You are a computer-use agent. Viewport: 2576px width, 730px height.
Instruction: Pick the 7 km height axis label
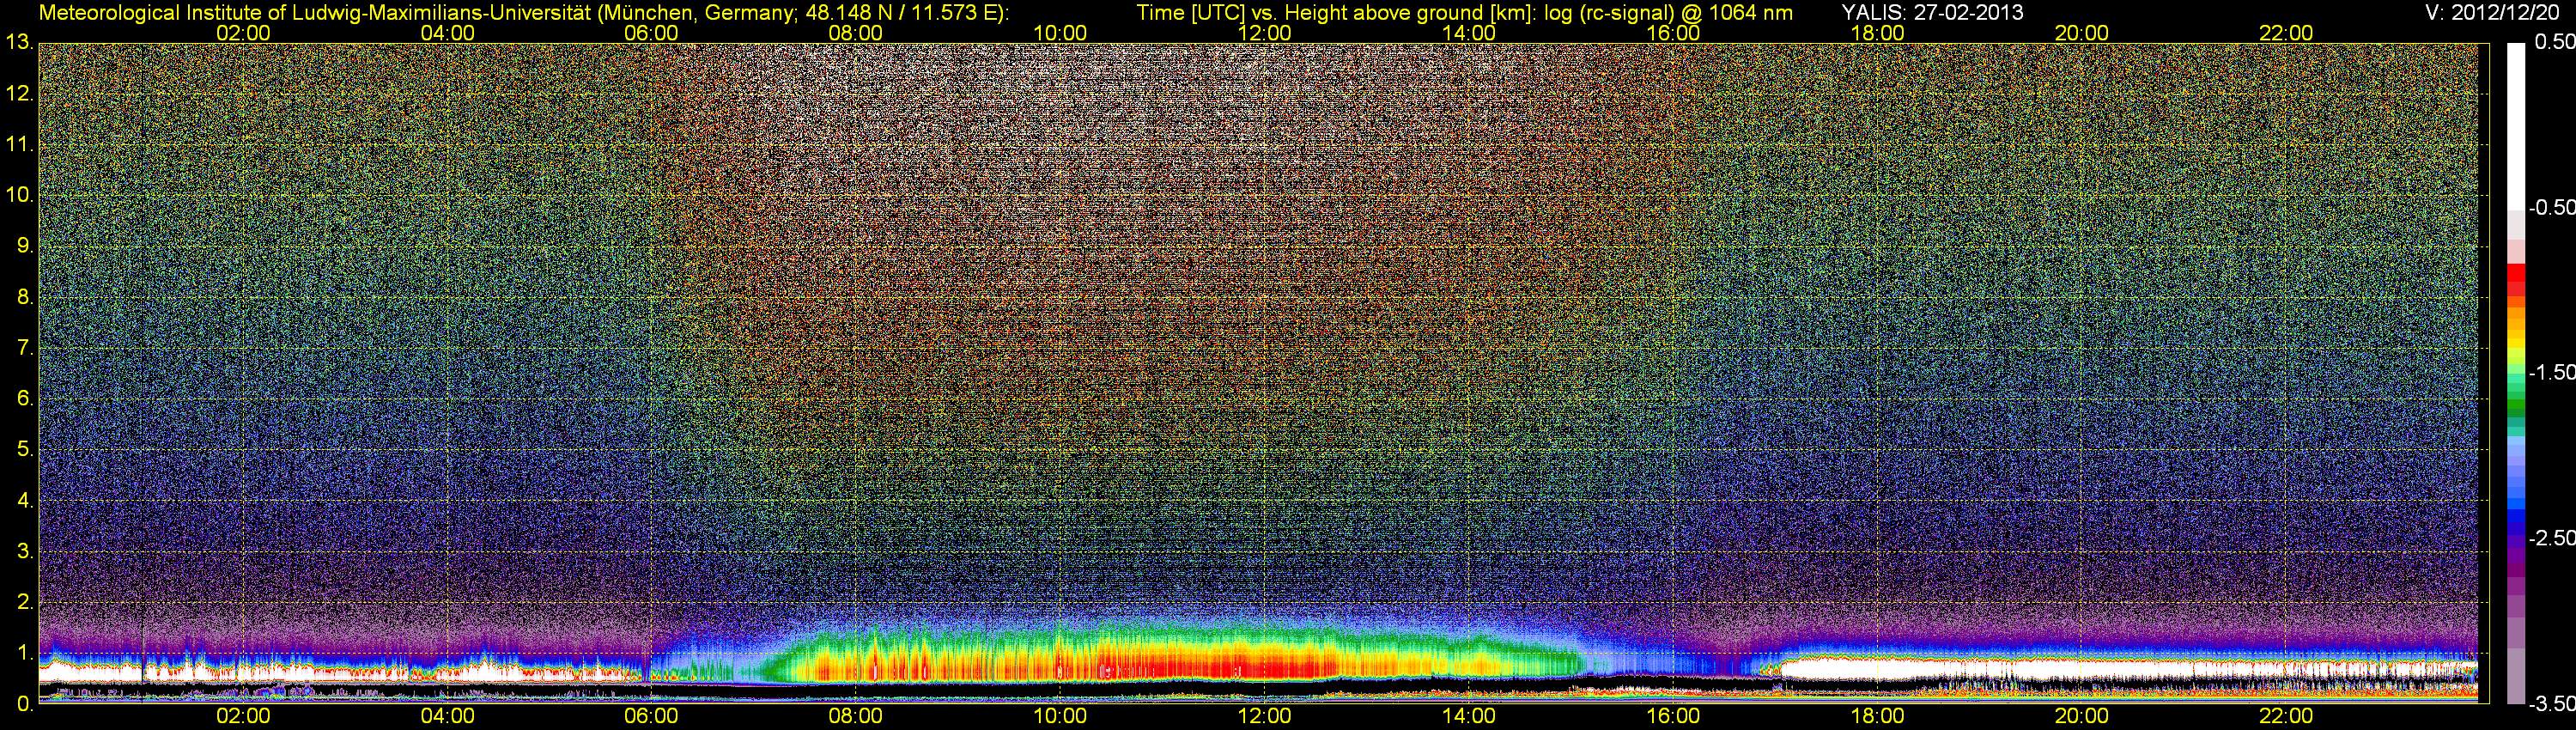tap(25, 348)
